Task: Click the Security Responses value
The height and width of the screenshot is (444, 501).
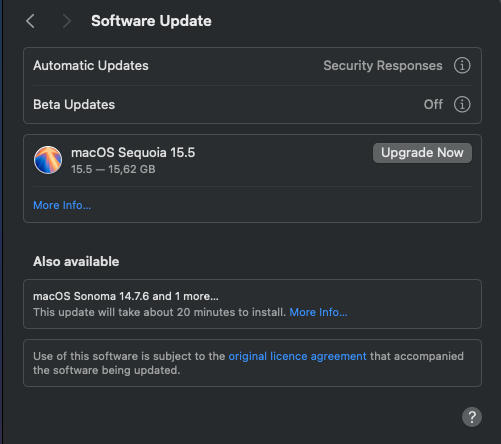Action: [x=383, y=66]
